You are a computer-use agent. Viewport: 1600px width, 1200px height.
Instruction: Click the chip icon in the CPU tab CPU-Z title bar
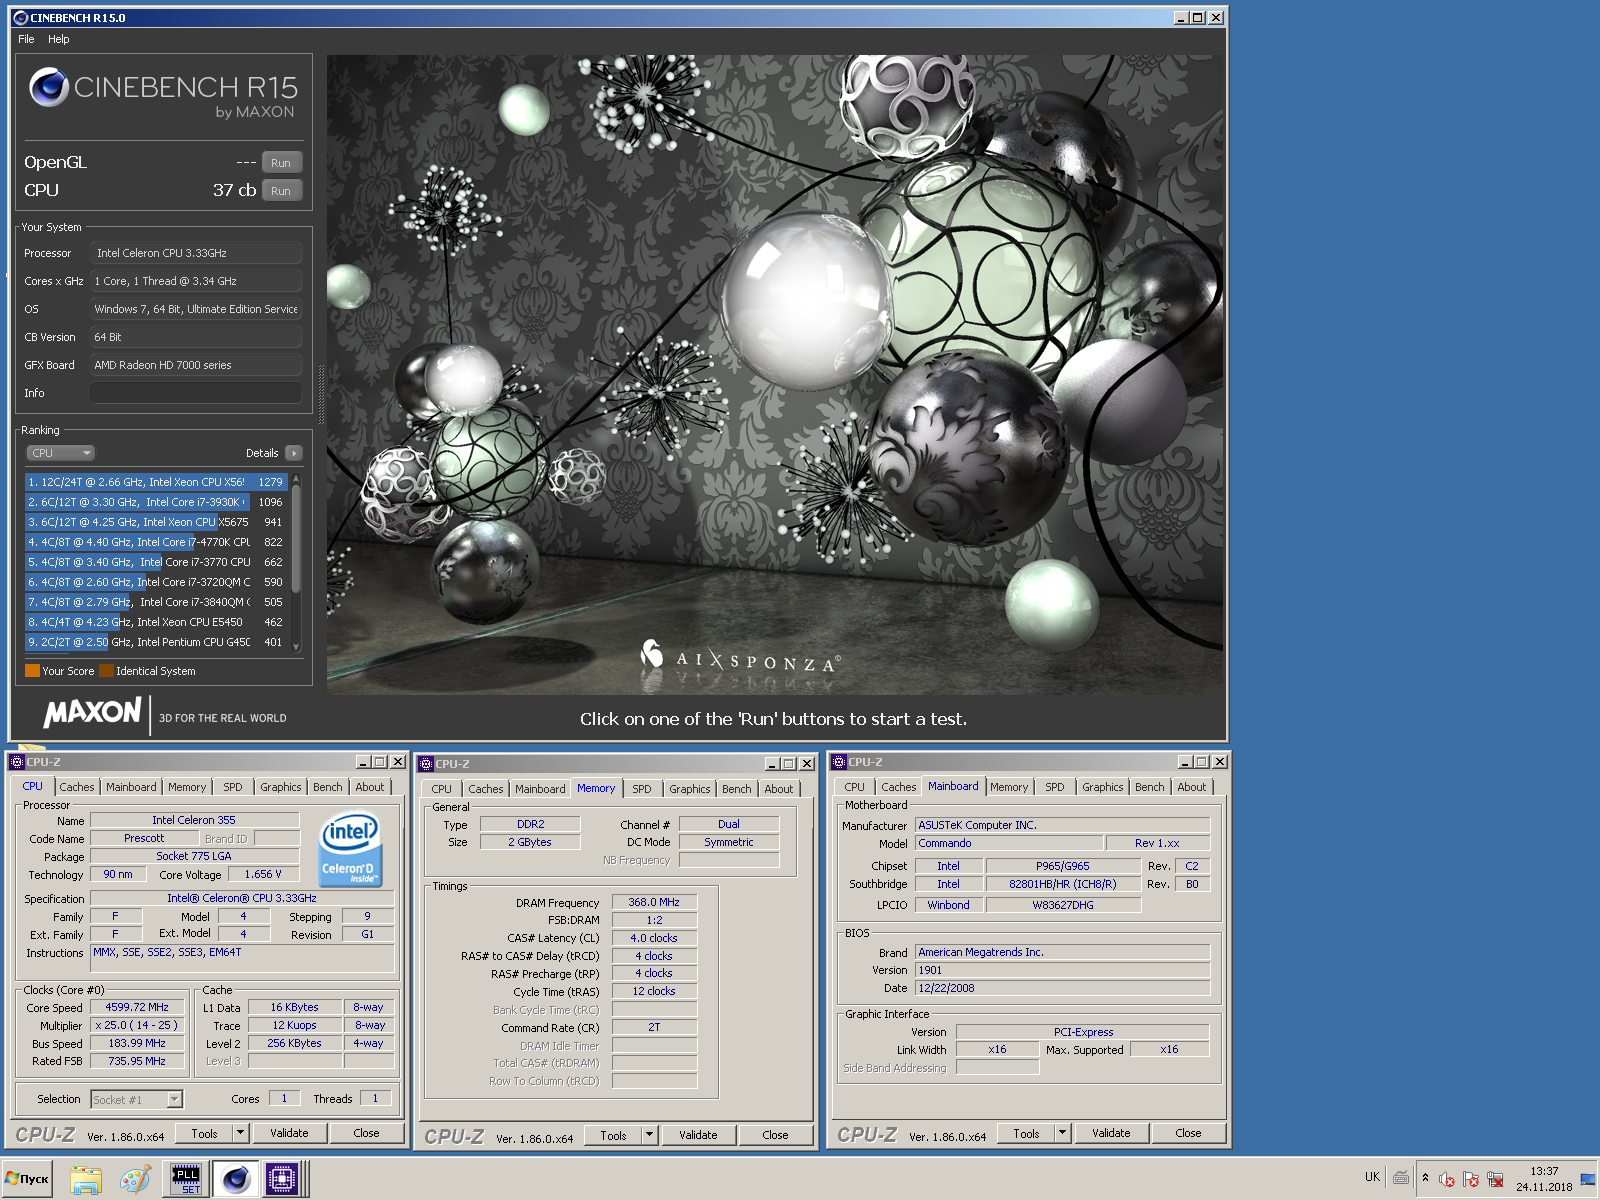17,762
